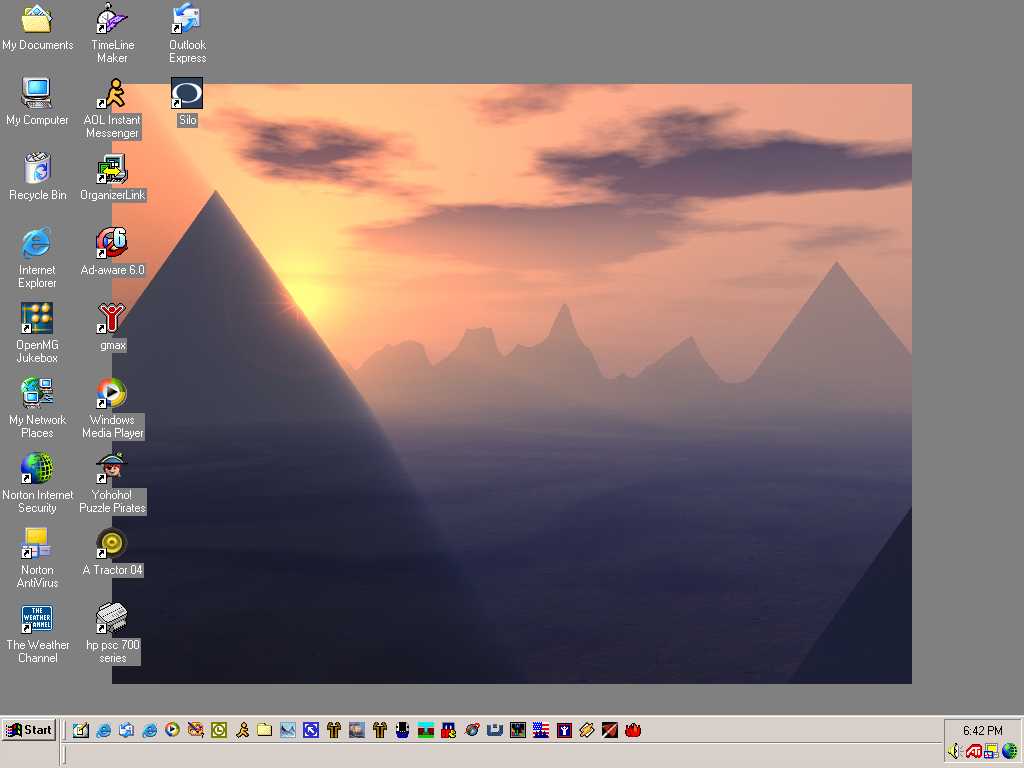Click the AIM running man Quick Launch icon
Screen dimensions: 1024x768
pos(242,730)
